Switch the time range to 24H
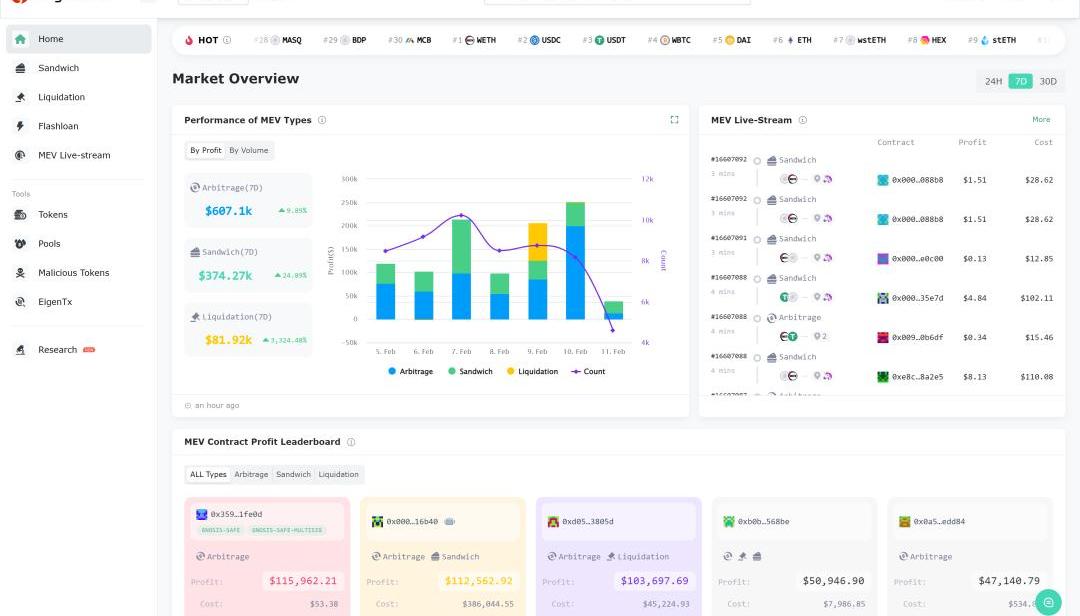 coord(993,81)
